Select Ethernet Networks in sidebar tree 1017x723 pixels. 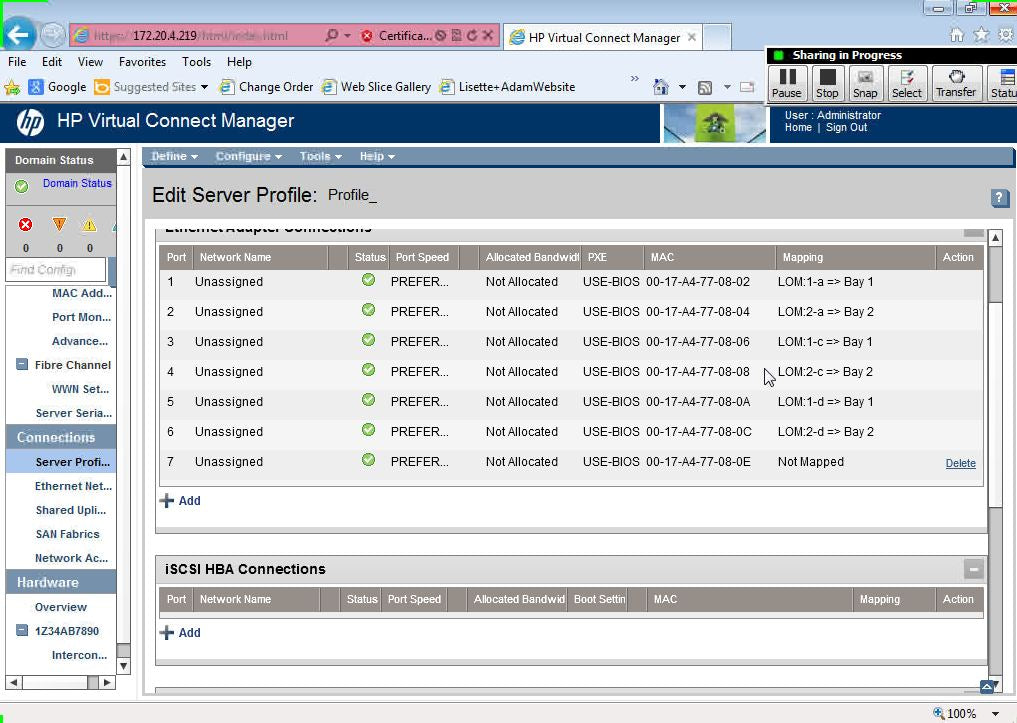pyautogui.click(x=73, y=486)
